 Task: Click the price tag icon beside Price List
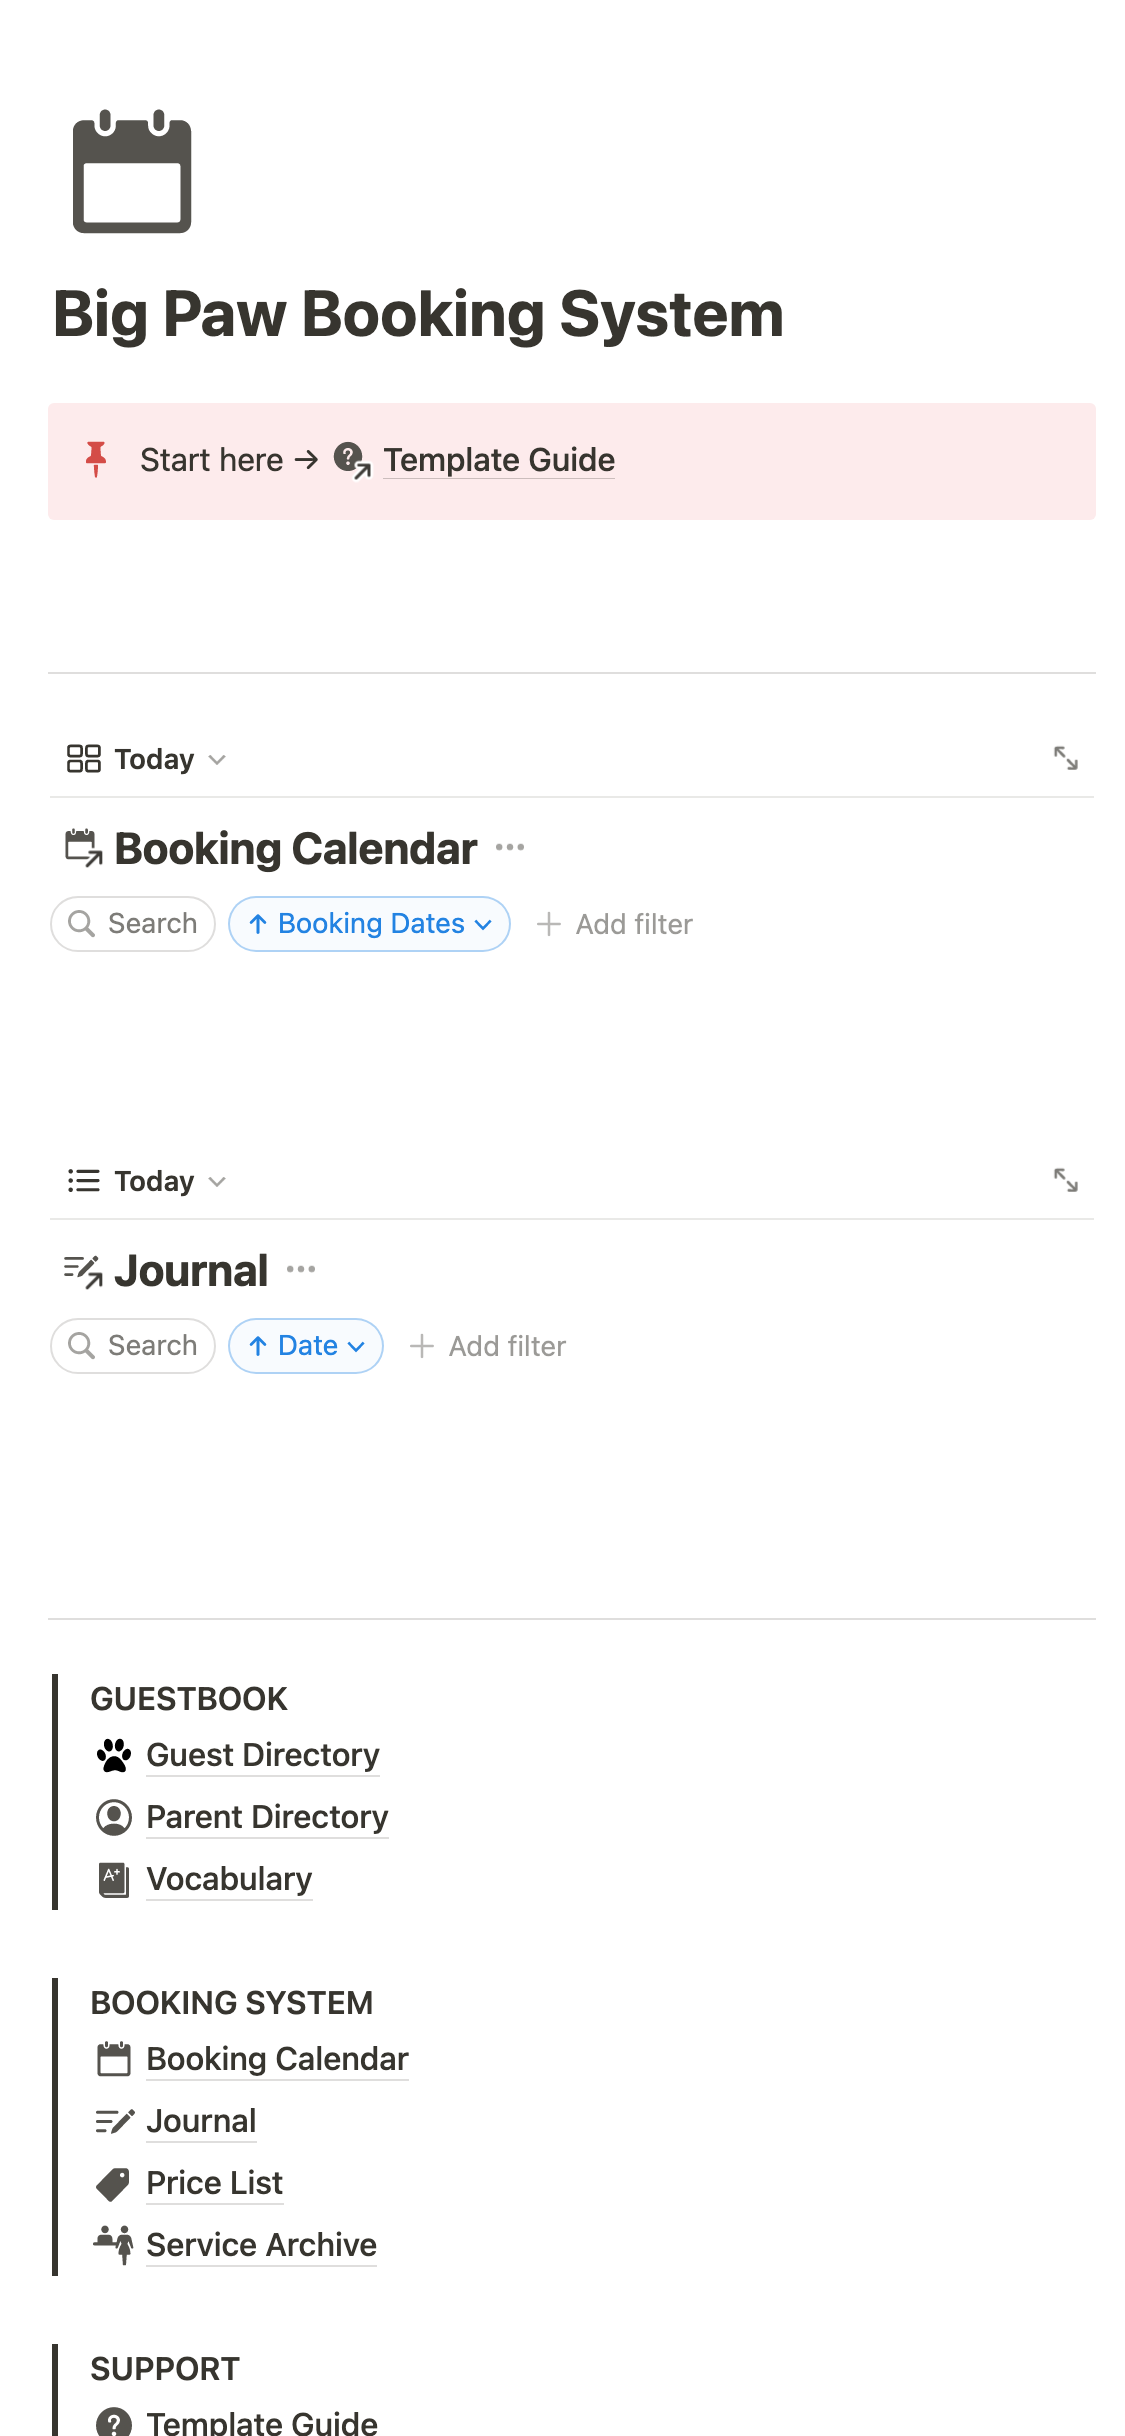click(114, 2183)
